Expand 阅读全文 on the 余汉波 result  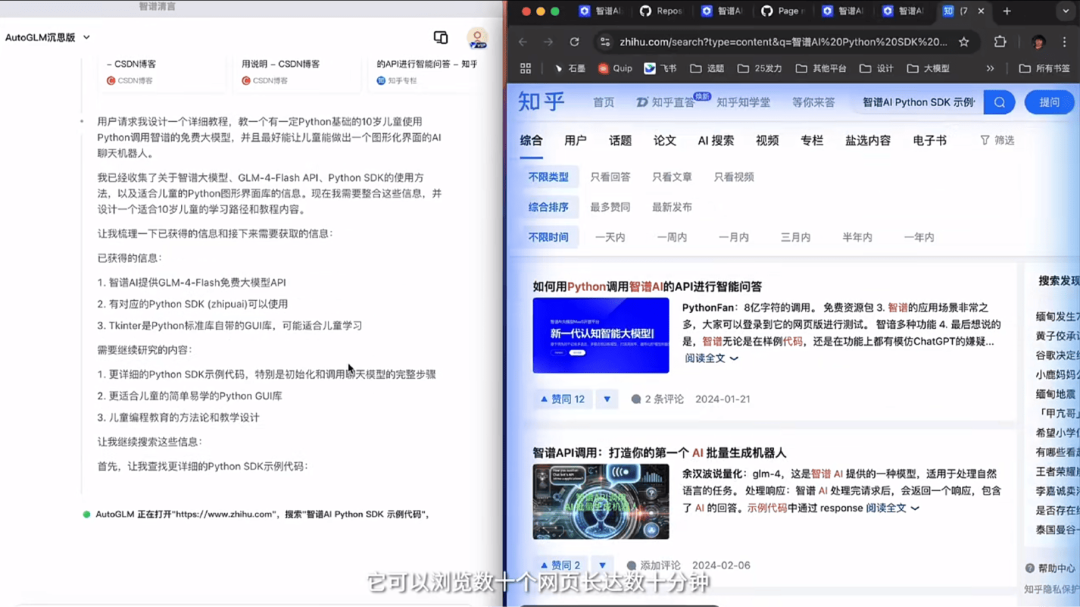click(x=893, y=508)
